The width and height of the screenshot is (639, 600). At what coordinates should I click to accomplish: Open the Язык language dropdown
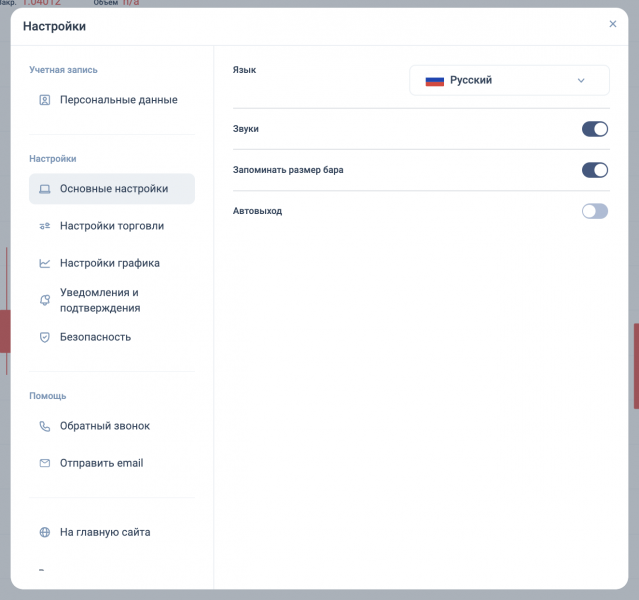(509, 80)
